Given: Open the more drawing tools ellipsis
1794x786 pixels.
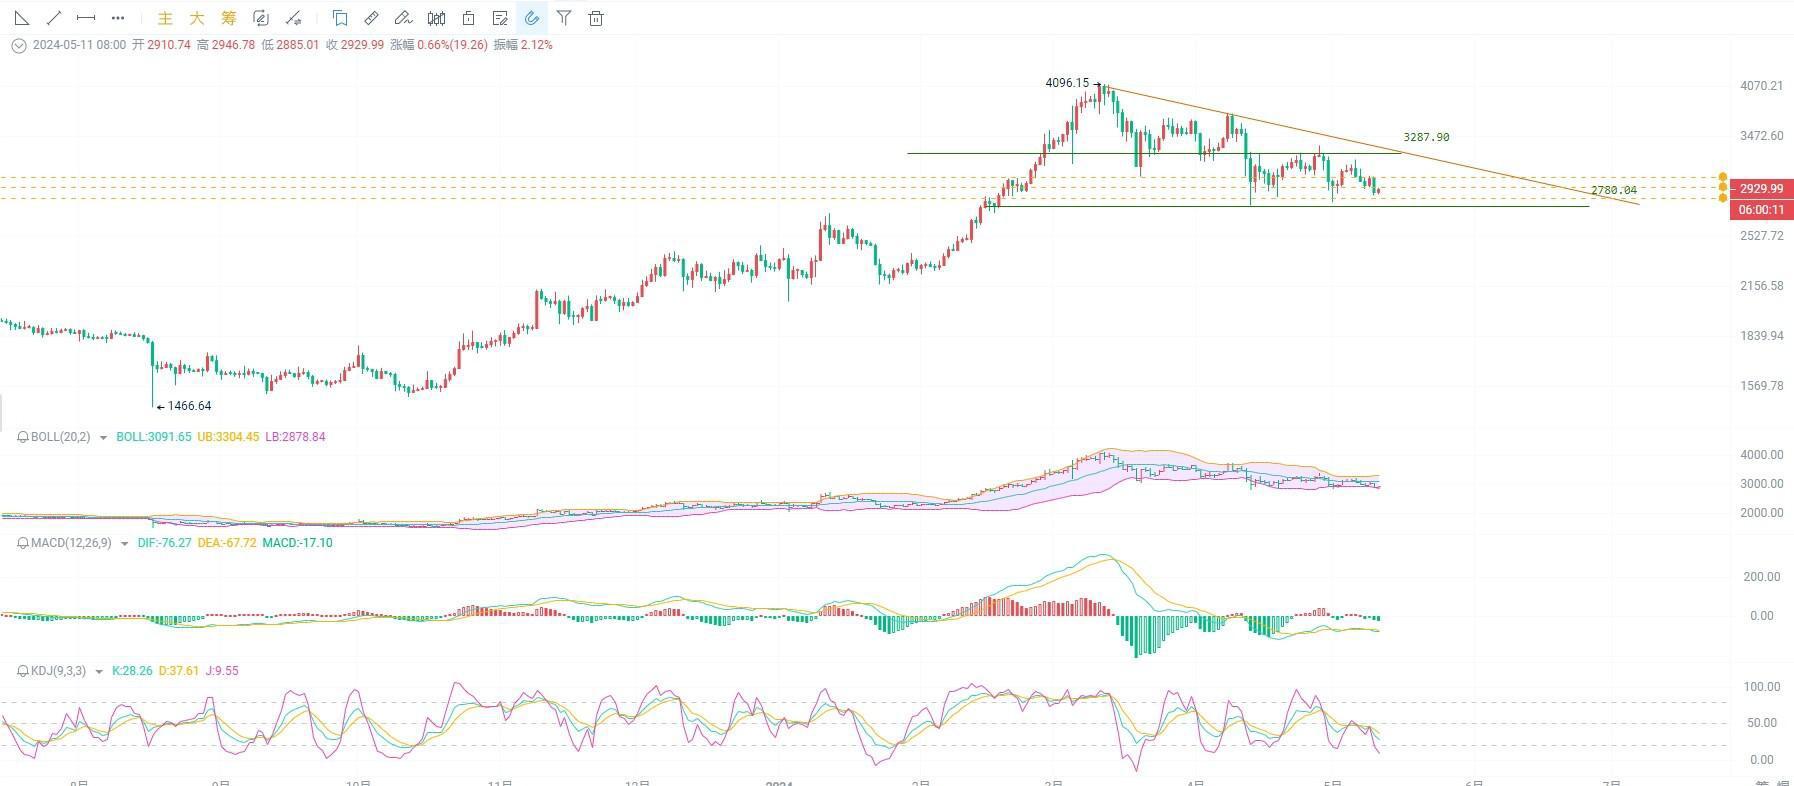Looking at the screenshot, I should [118, 18].
